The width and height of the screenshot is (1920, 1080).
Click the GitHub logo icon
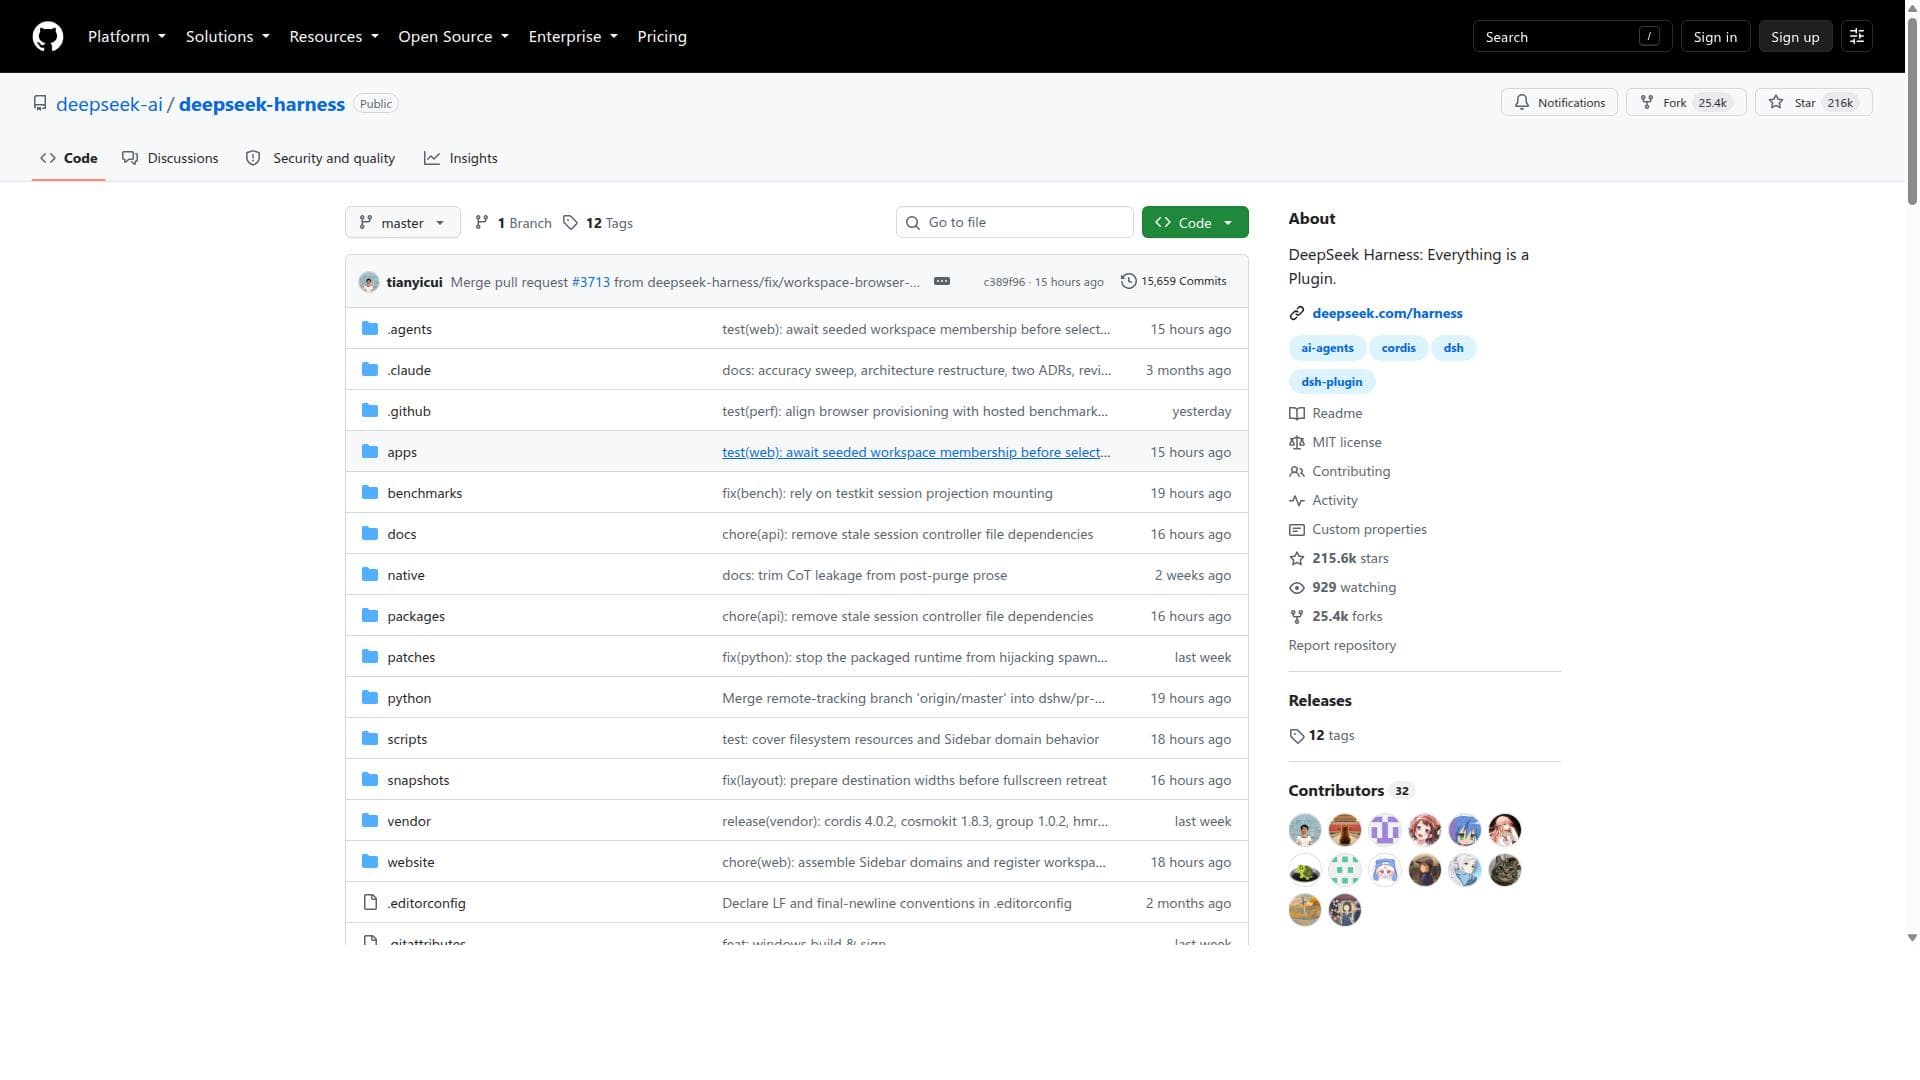pos(48,37)
